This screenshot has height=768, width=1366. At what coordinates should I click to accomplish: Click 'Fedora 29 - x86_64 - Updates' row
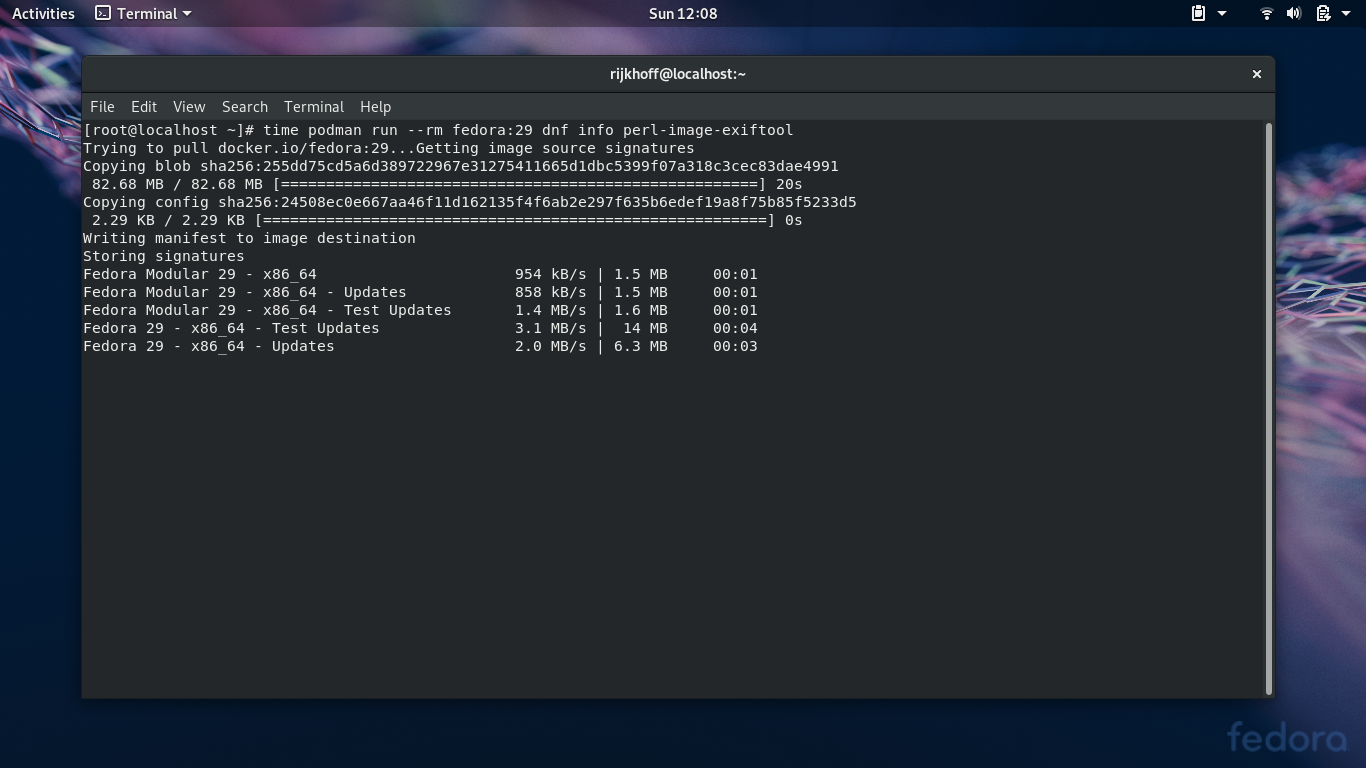420,346
